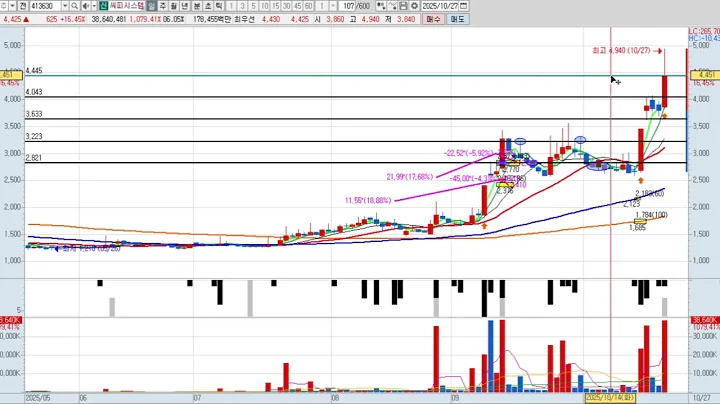Open the dropdown next to the speaker icon

(x=95, y=6)
